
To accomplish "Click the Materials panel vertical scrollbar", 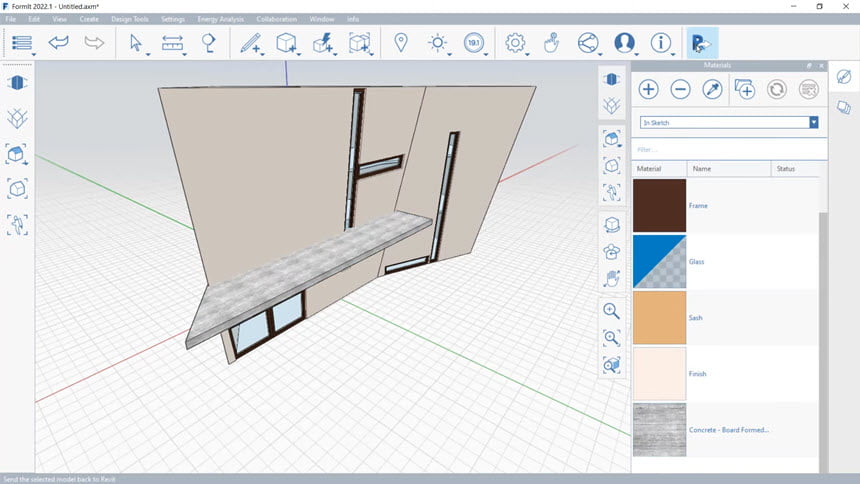I will 823,341.
